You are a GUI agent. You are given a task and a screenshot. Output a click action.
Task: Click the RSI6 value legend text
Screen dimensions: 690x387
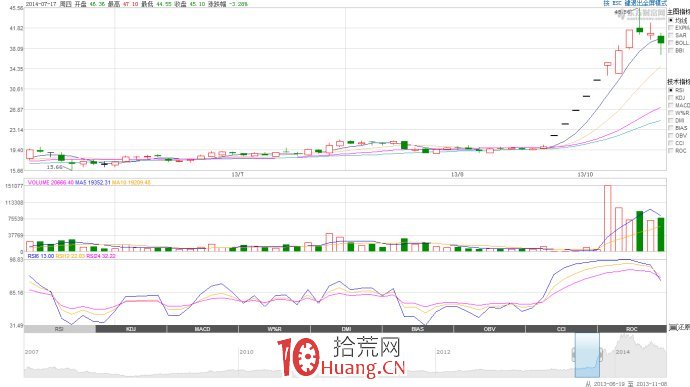[41, 256]
